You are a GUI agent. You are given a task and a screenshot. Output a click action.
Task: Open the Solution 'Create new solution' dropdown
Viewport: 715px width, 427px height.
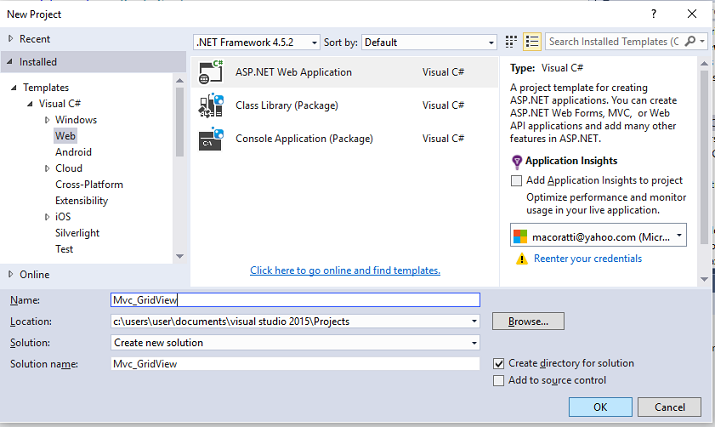[x=474, y=343]
